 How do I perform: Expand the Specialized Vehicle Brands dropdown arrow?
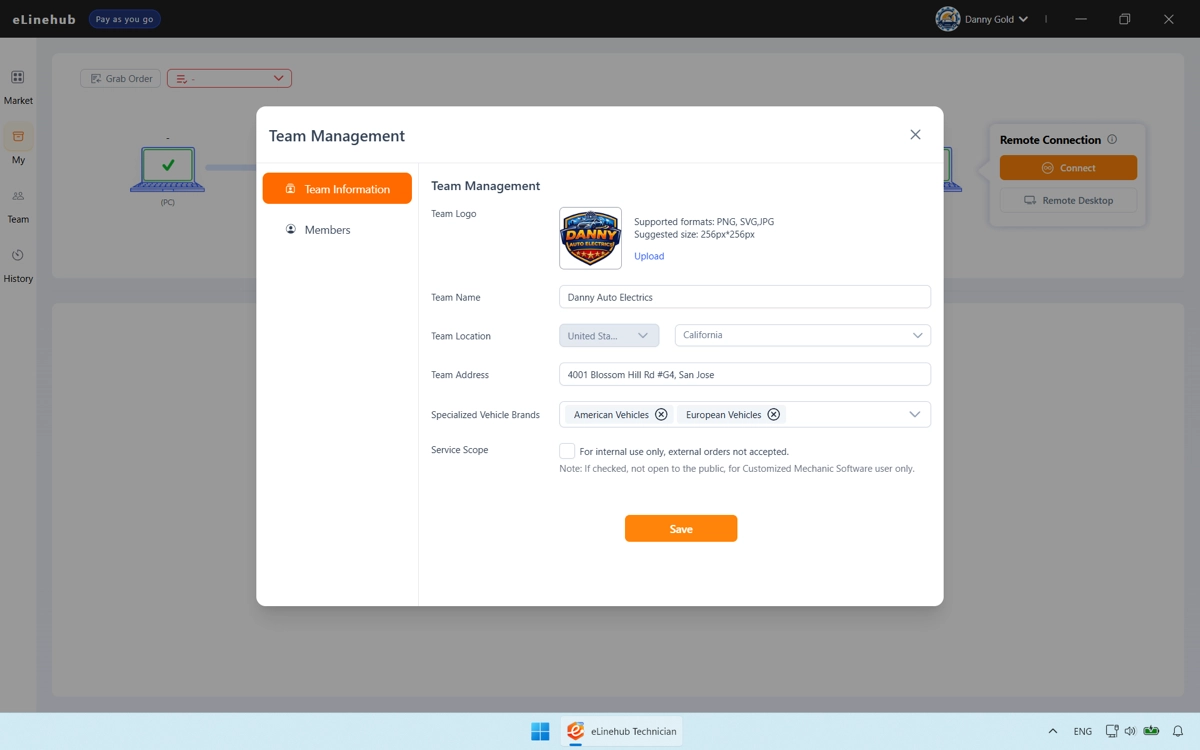914,414
